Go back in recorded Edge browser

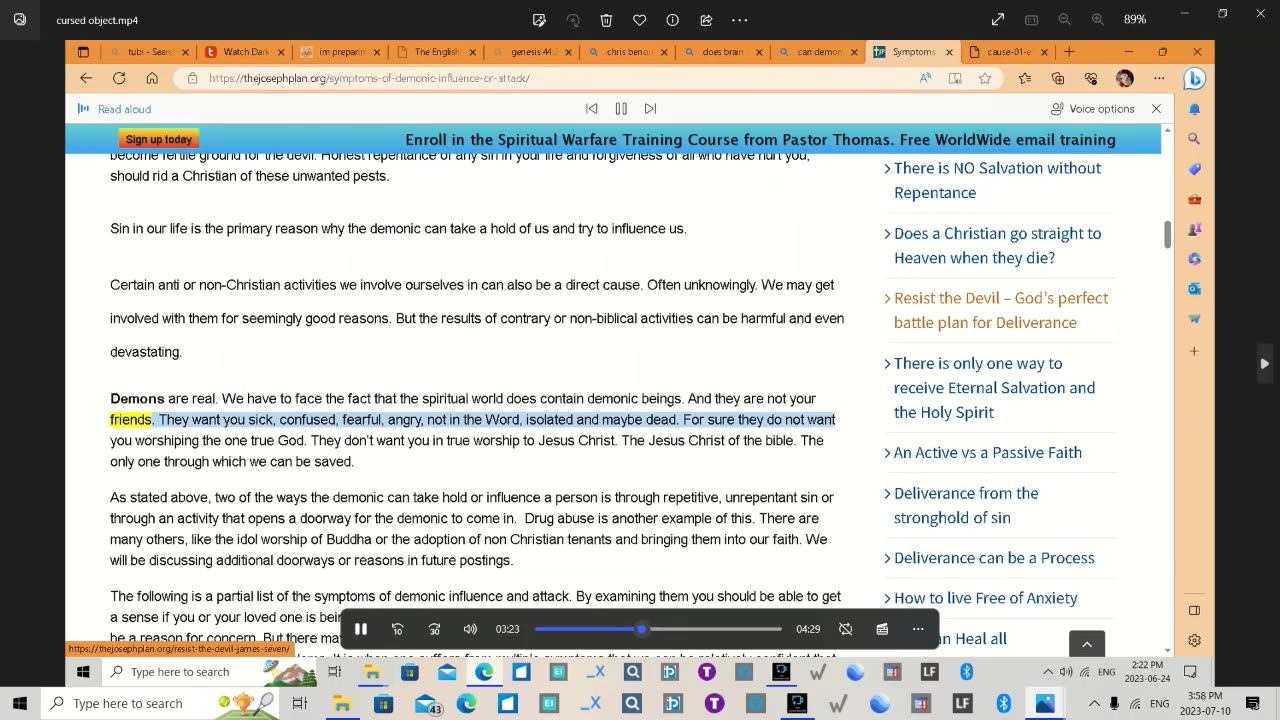coord(86,78)
